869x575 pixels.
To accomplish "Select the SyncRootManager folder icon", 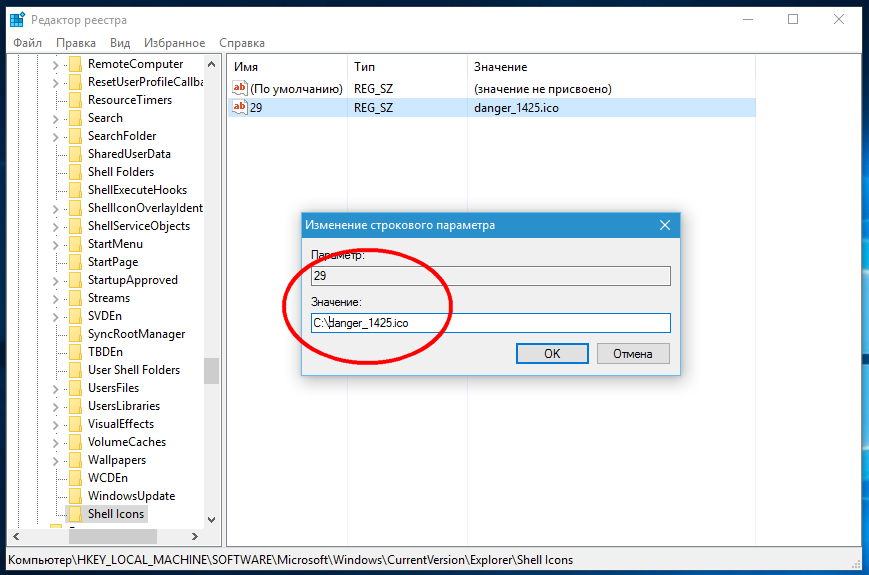I will pyautogui.click(x=75, y=334).
